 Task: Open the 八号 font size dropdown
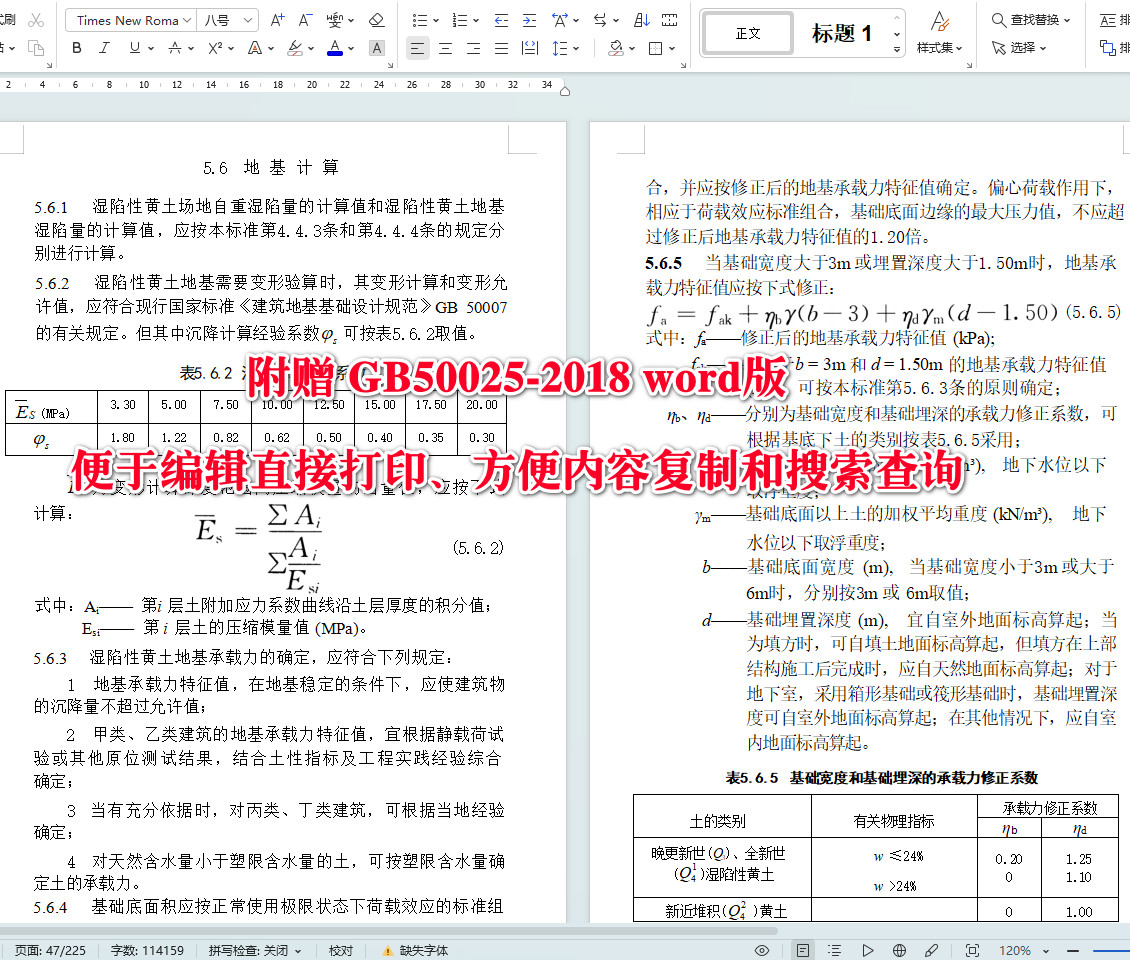point(222,19)
